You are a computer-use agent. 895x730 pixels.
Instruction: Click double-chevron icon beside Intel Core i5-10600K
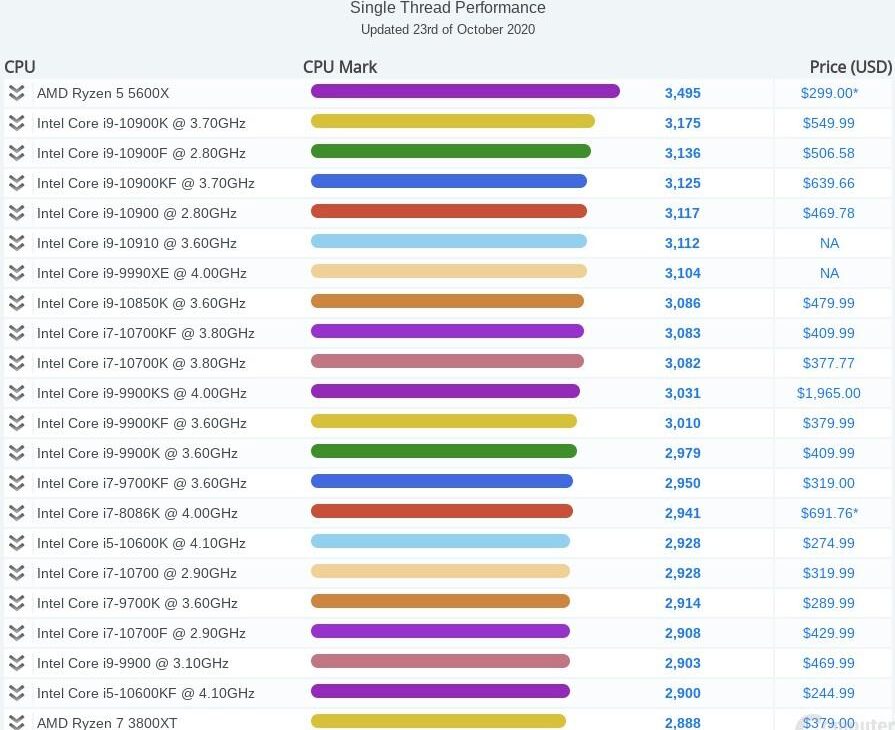pos(16,543)
